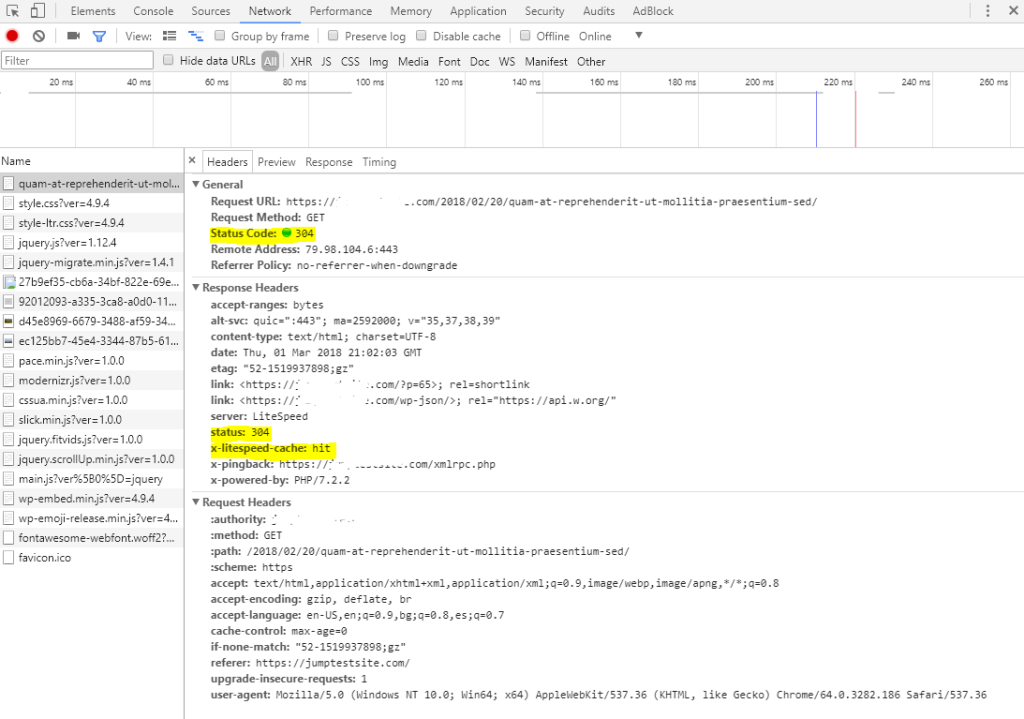Click the inspect element picker icon
The image size is (1024, 719).
[13, 11]
